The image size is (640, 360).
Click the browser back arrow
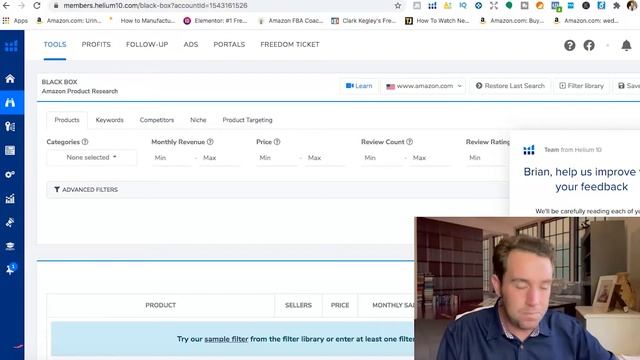pos(6,6)
